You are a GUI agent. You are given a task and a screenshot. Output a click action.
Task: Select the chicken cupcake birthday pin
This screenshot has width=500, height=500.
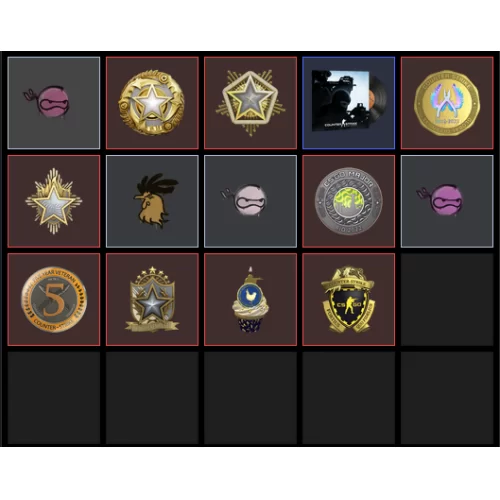coord(250,299)
